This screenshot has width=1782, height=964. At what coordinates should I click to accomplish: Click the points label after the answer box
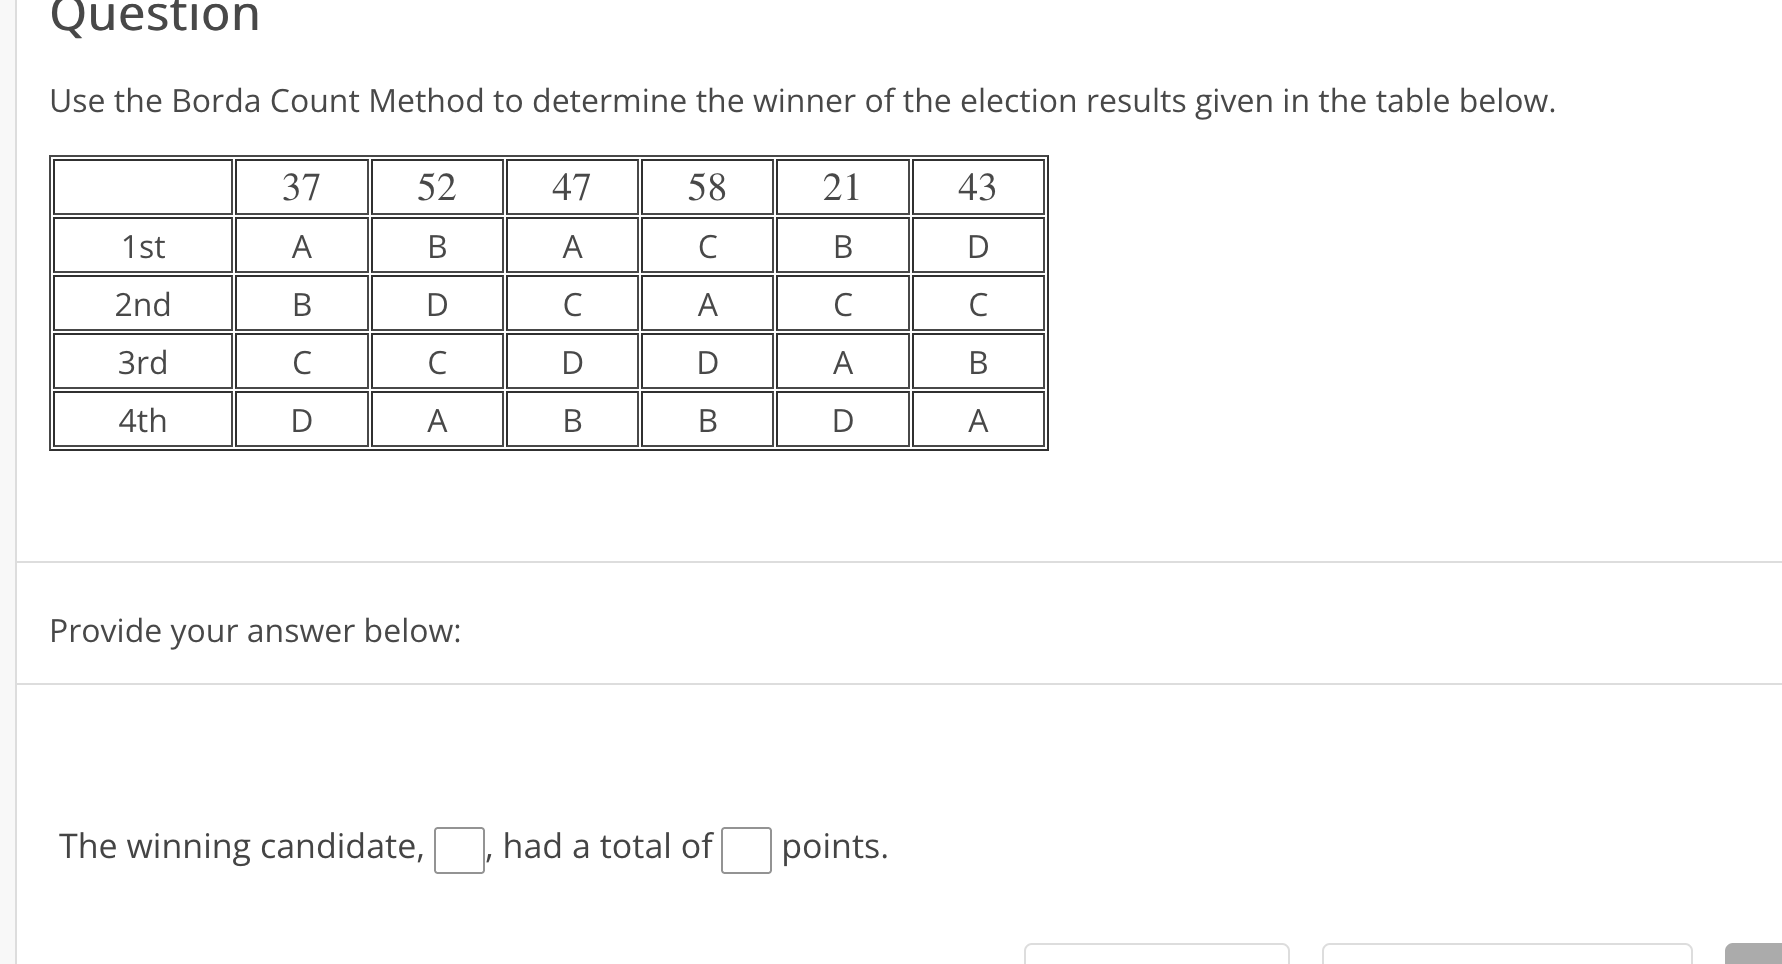[x=833, y=846]
